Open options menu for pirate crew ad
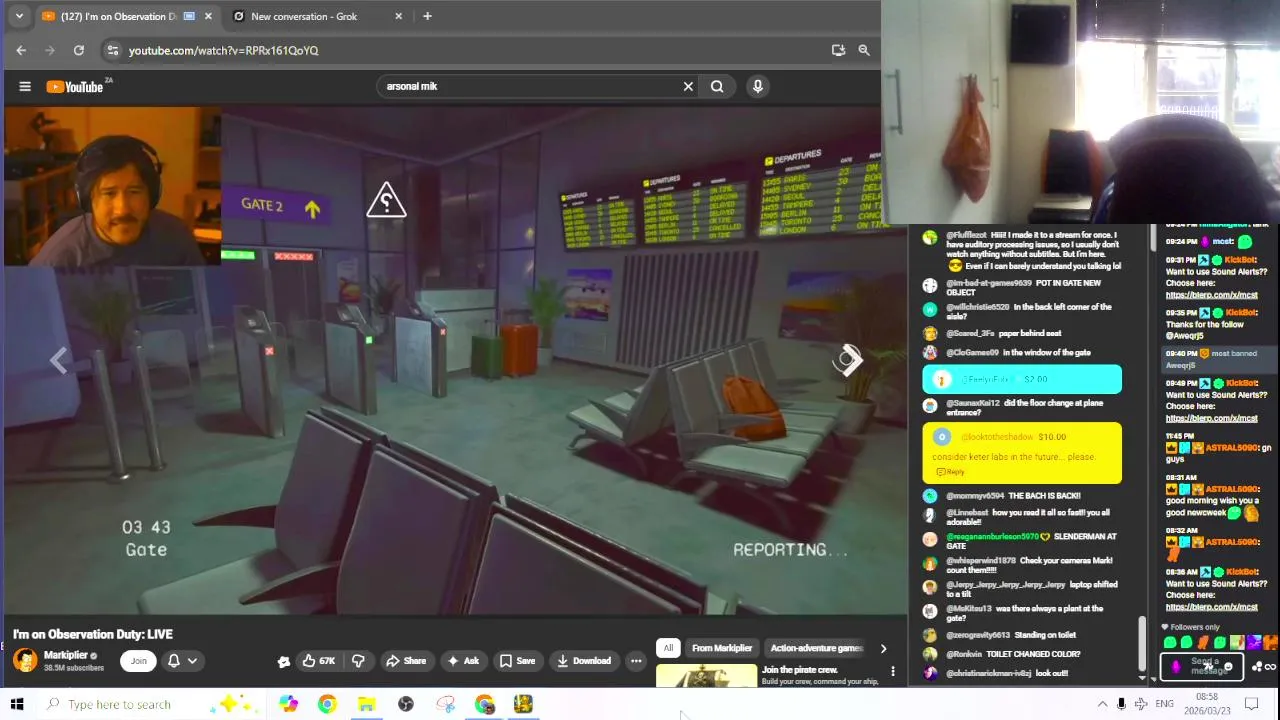 tap(893, 671)
